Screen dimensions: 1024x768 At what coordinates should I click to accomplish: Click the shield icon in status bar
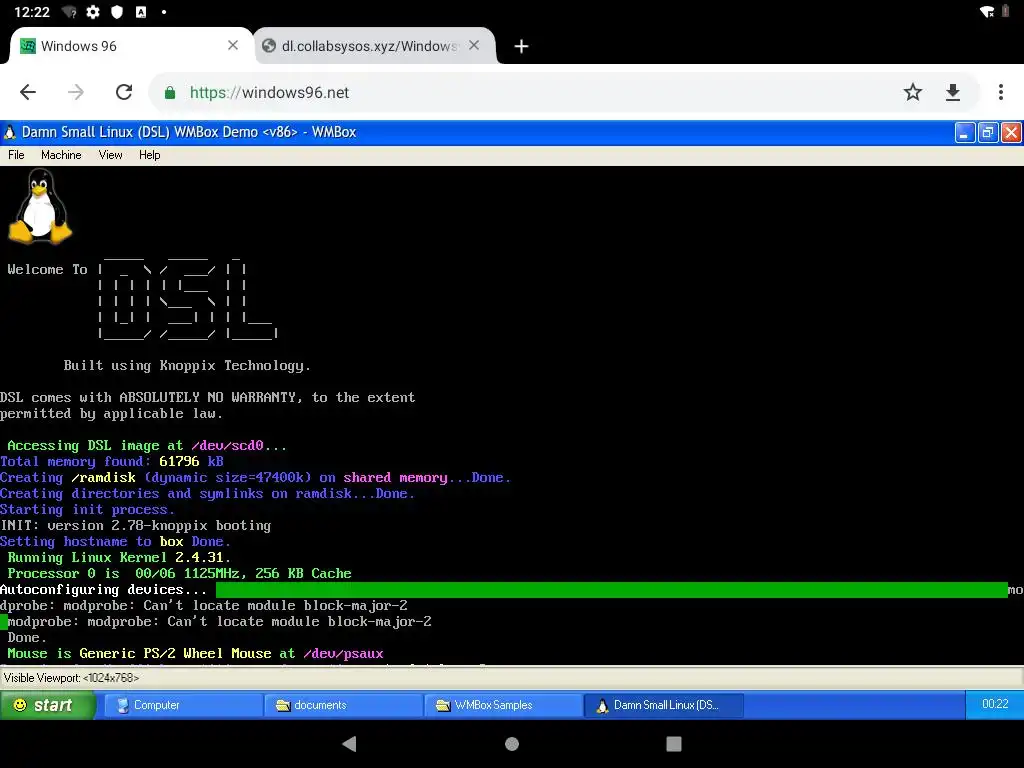coord(117,12)
